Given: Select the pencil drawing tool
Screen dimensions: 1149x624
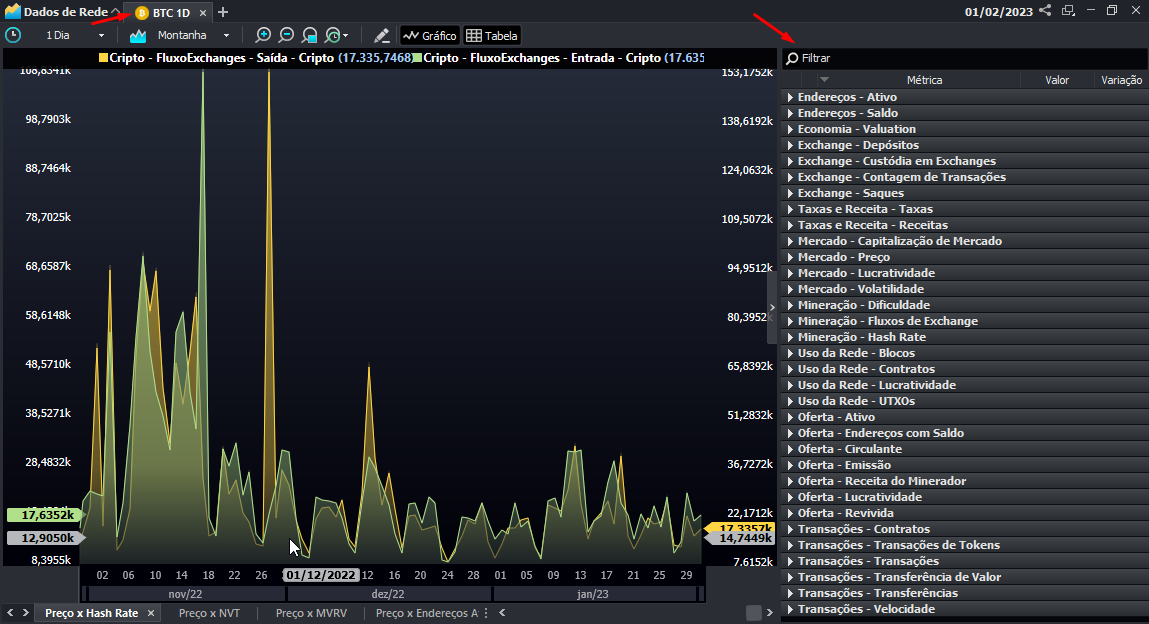Looking at the screenshot, I should click(x=381, y=35).
